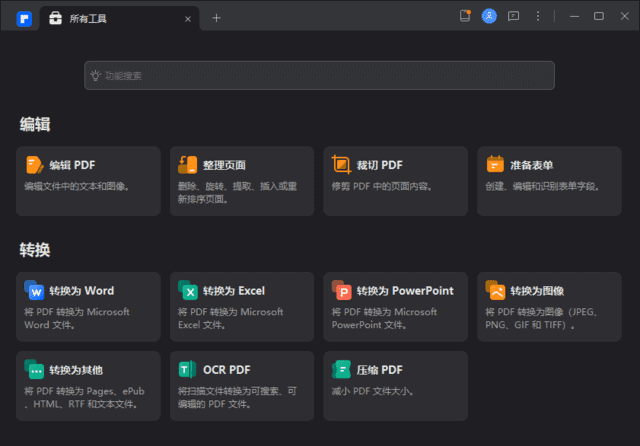Click description mentioning Pages、ePub、HTML、RTF

click(84, 397)
